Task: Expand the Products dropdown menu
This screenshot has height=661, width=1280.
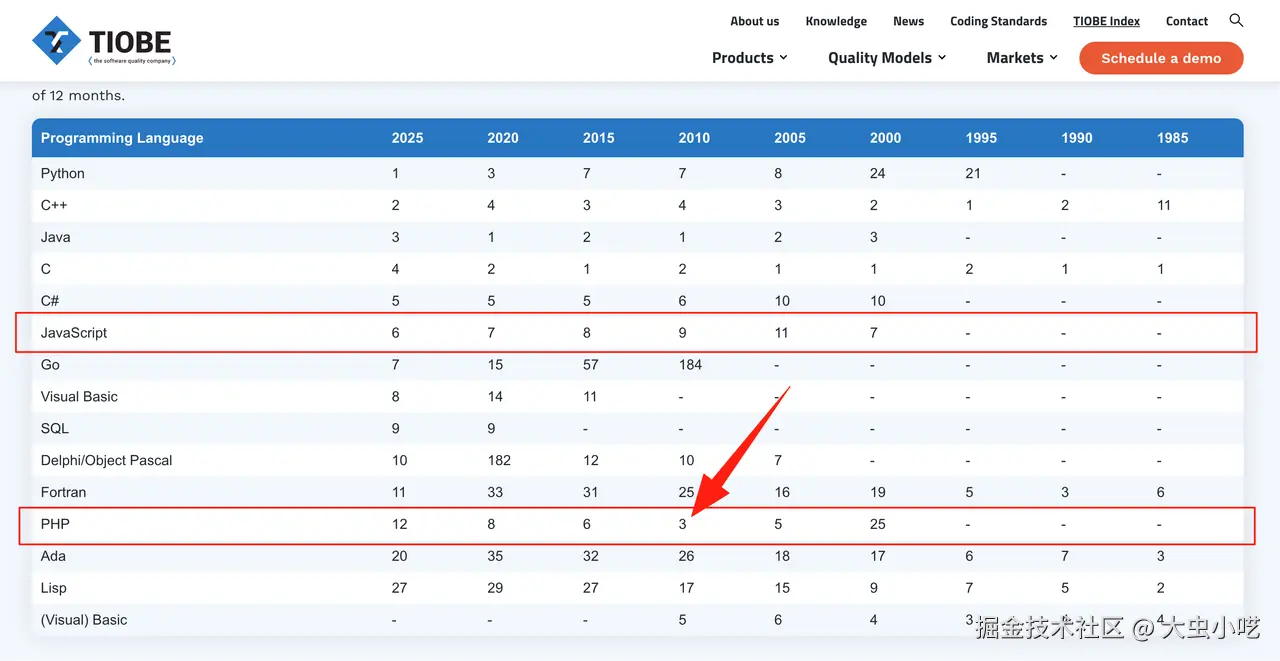Action: click(x=750, y=58)
